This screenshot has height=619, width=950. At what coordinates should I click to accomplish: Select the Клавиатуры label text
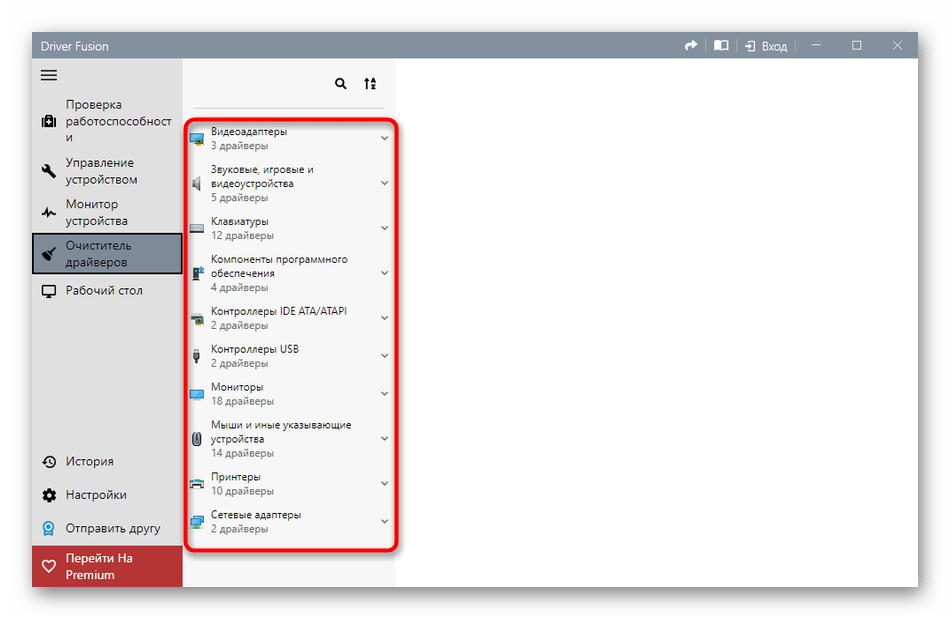[x=240, y=221]
